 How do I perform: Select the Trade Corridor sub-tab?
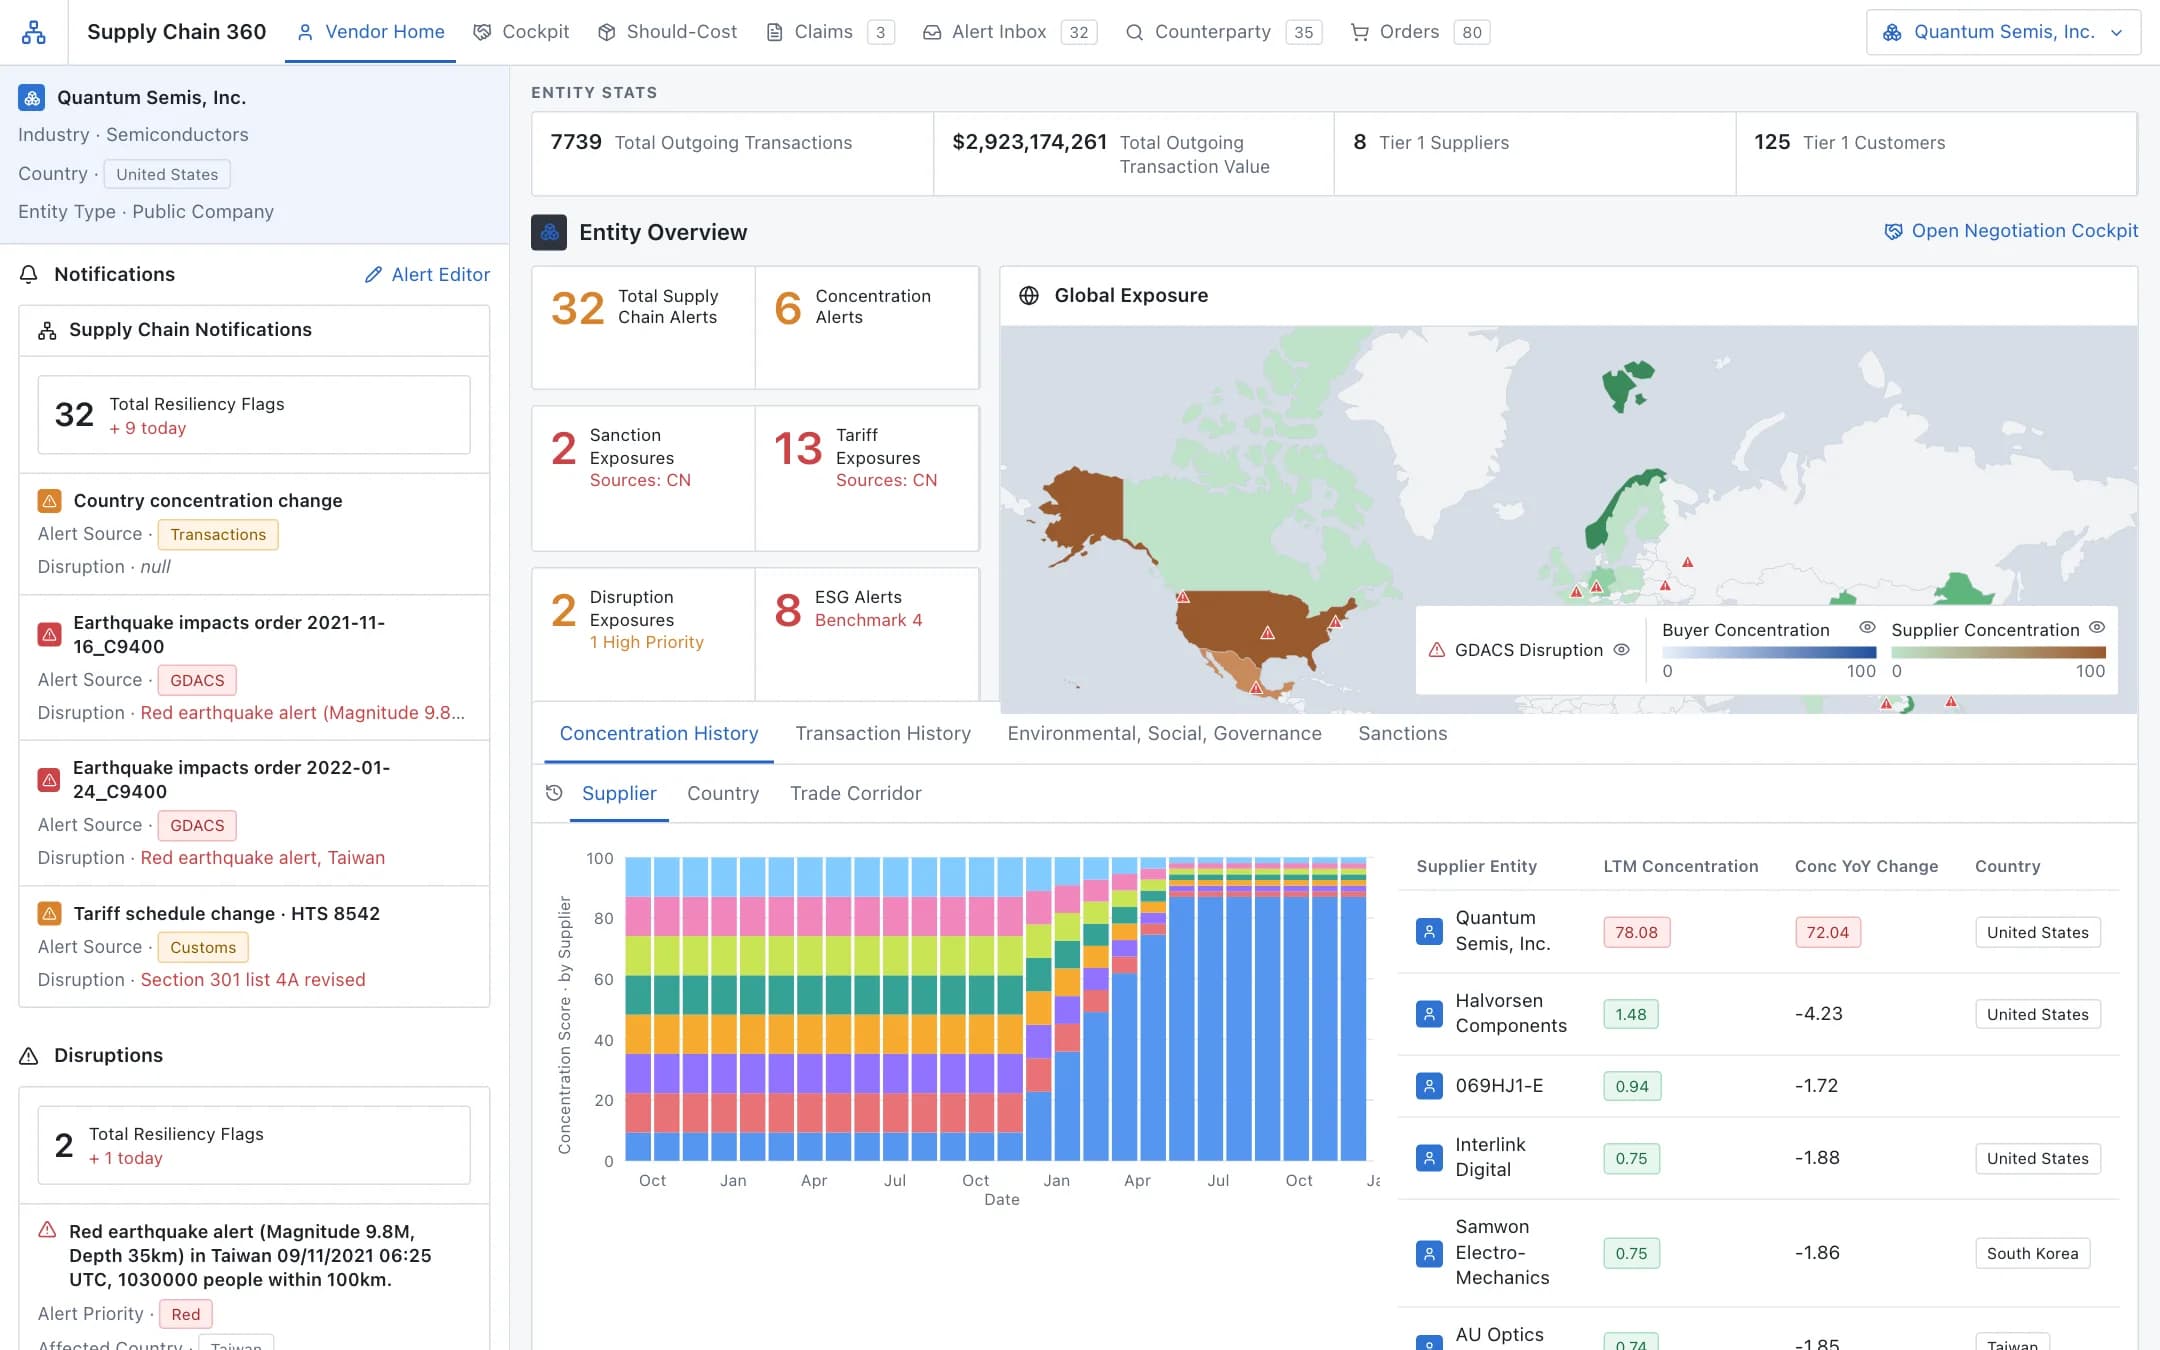[x=855, y=793]
